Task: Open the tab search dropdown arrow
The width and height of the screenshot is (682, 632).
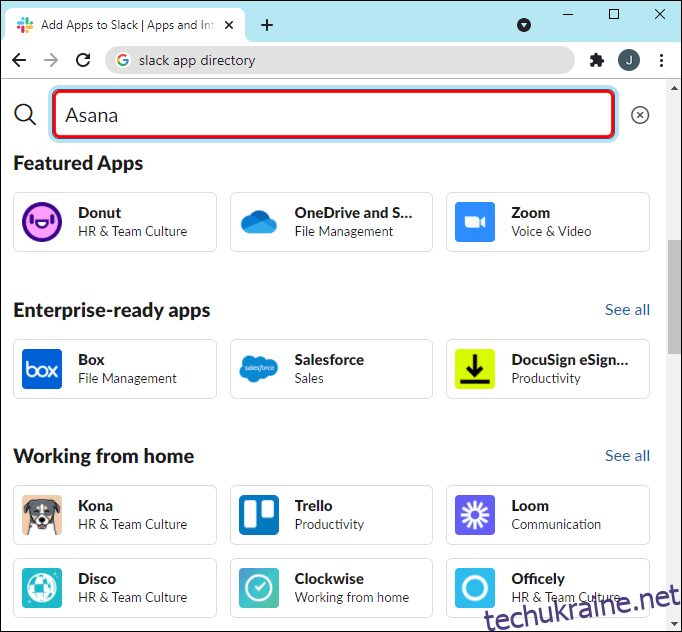Action: [x=524, y=25]
